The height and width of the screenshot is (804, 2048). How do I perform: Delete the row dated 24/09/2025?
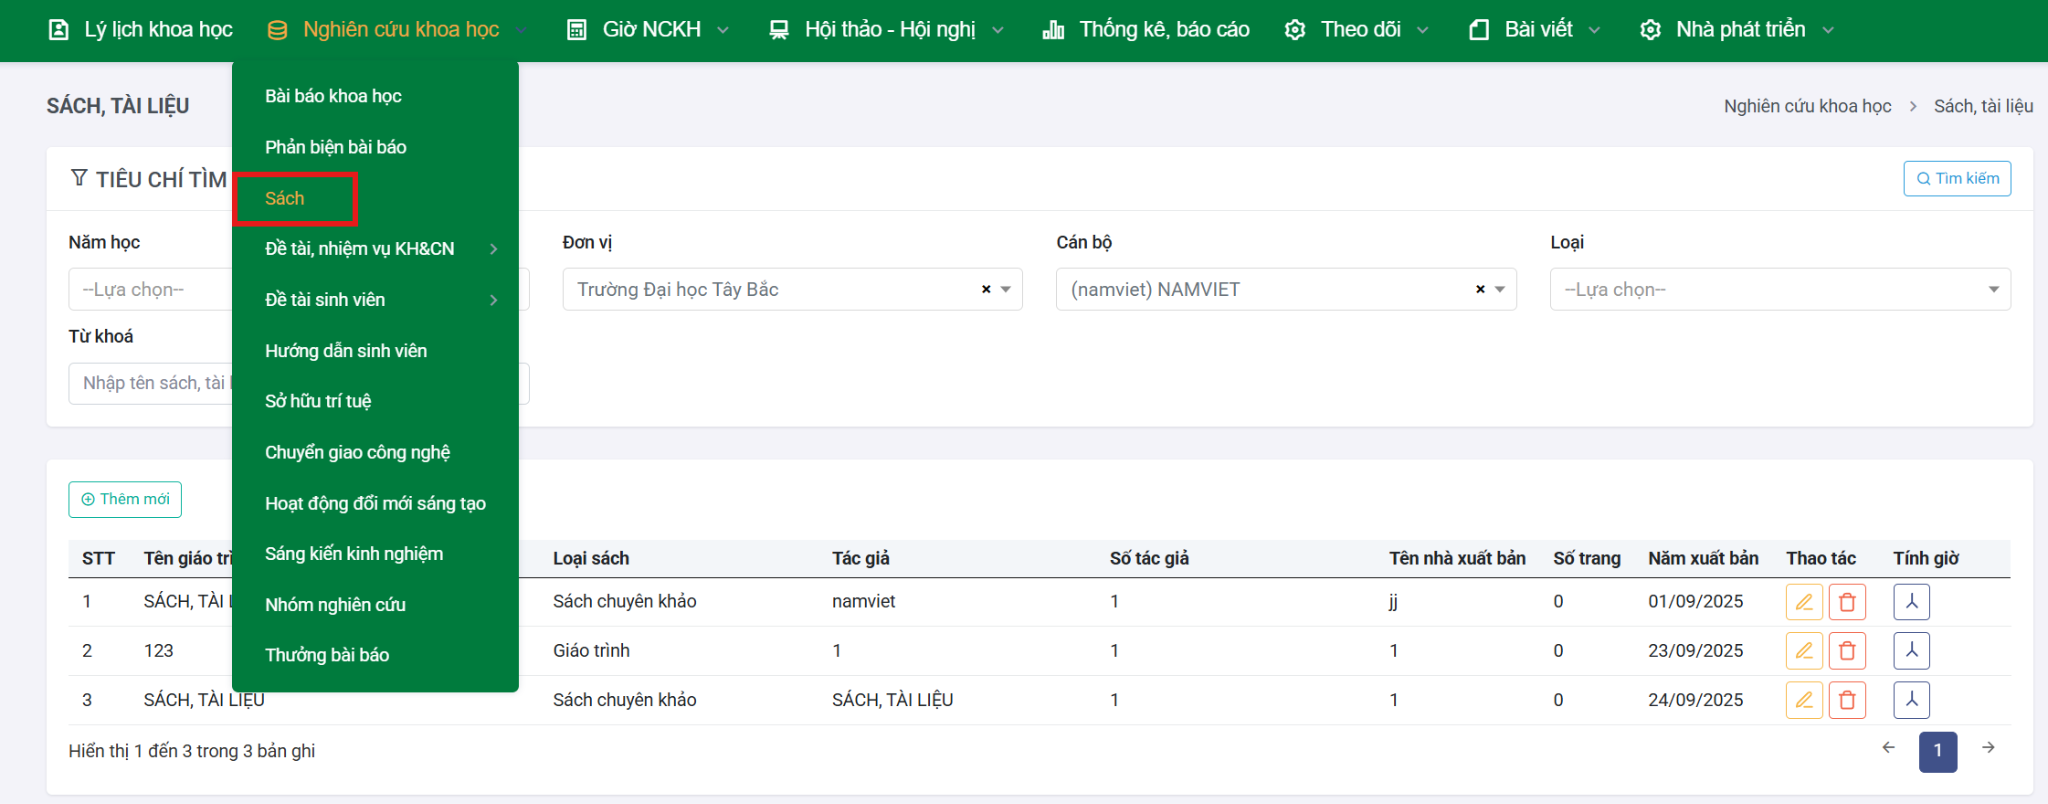click(1847, 700)
